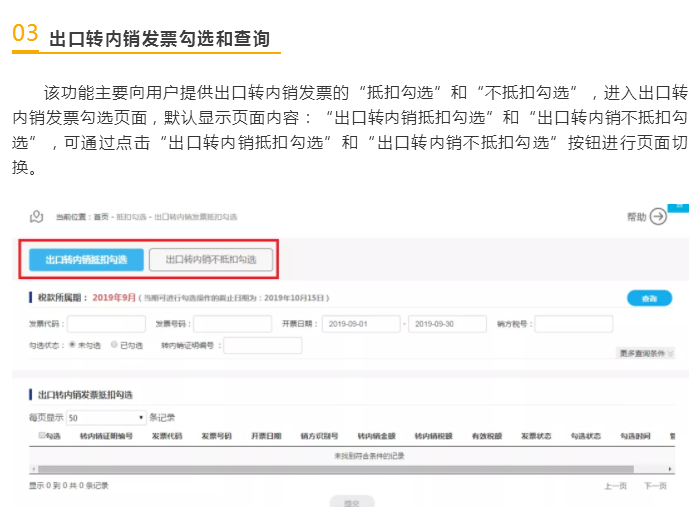This screenshot has height=532, width=699.
Task: Click the location pin icon beside the breadcrumb
Action: pyautogui.click(x=37, y=216)
